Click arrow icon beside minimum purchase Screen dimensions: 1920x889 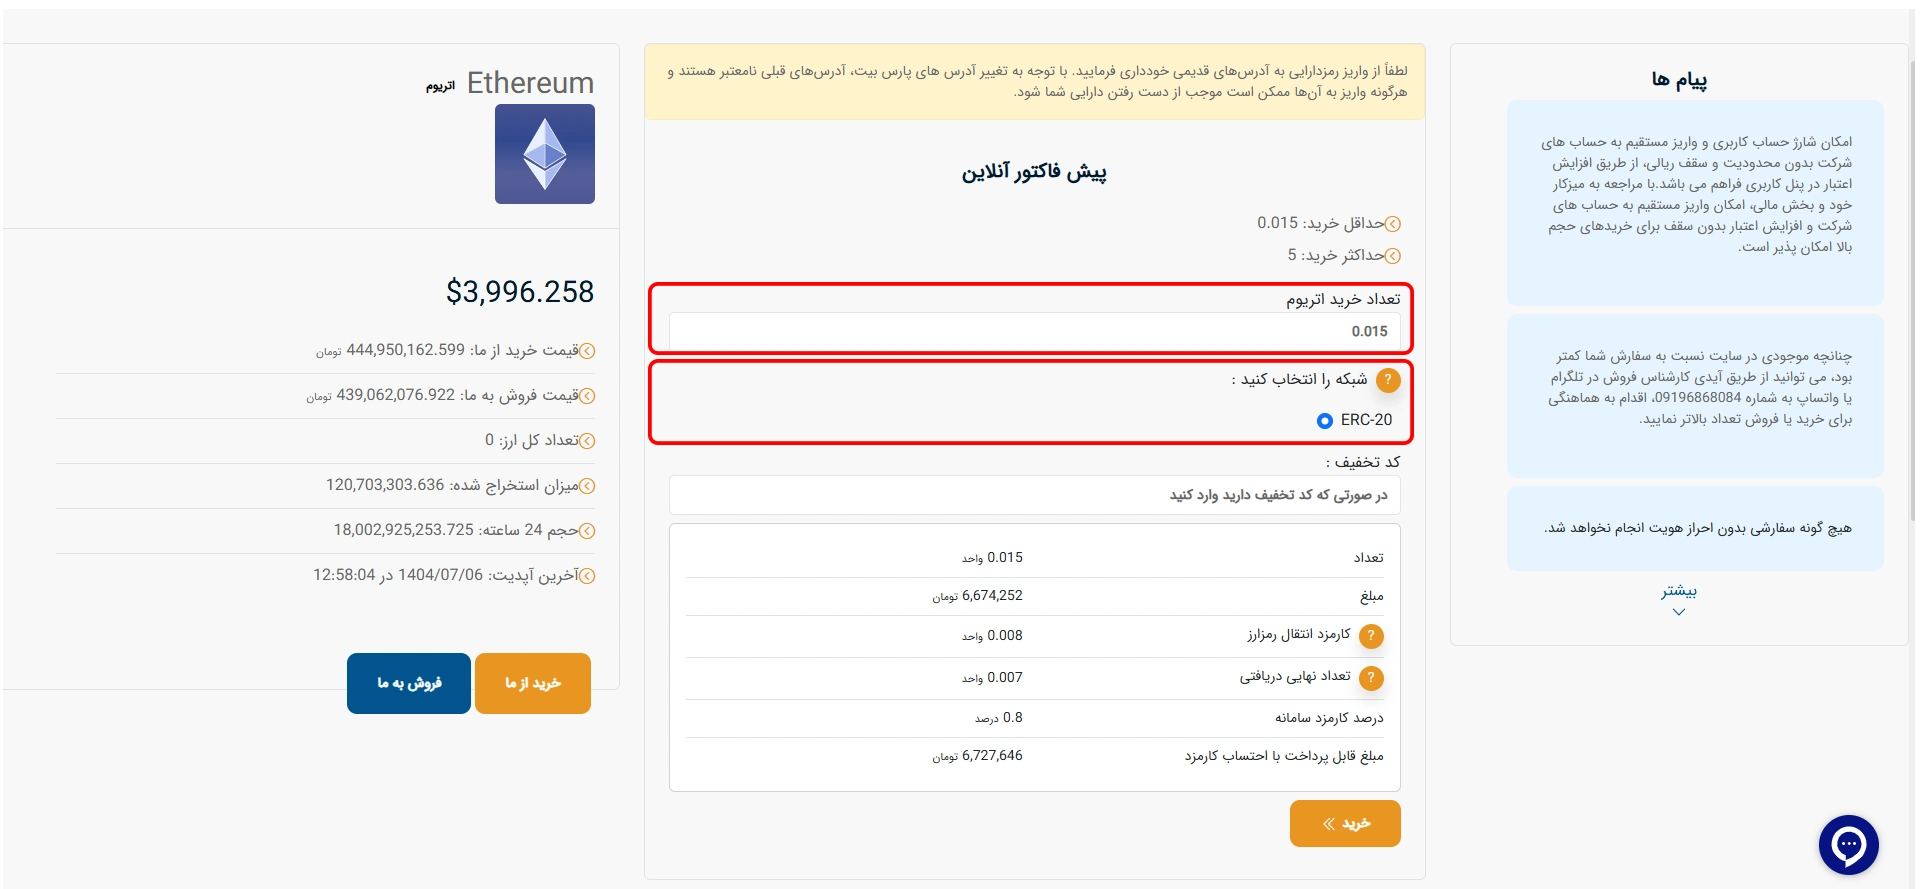coord(1393,224)
